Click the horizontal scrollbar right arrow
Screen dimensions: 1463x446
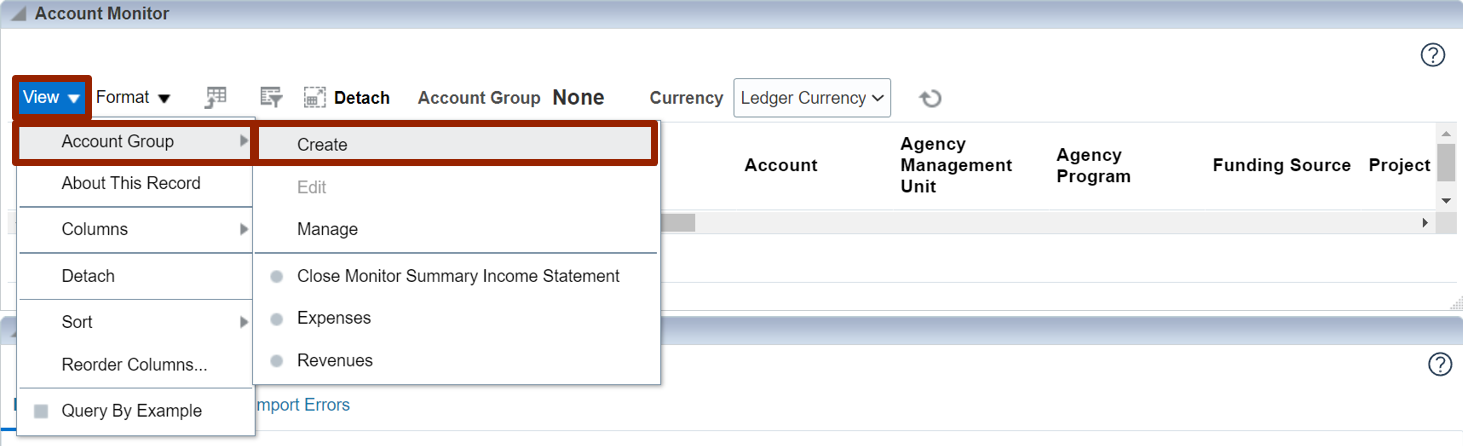click(1425, 222)
